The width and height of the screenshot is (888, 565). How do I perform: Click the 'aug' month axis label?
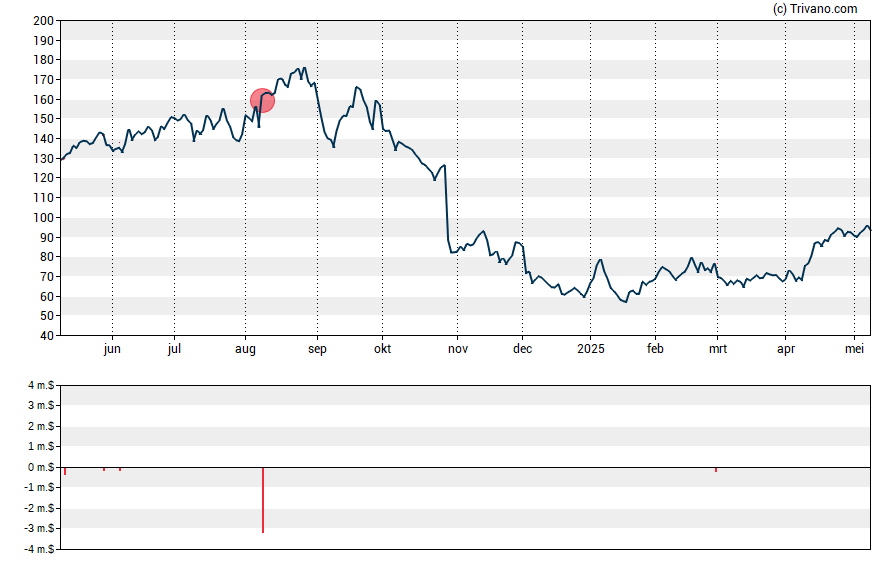(x=245, y=349)
